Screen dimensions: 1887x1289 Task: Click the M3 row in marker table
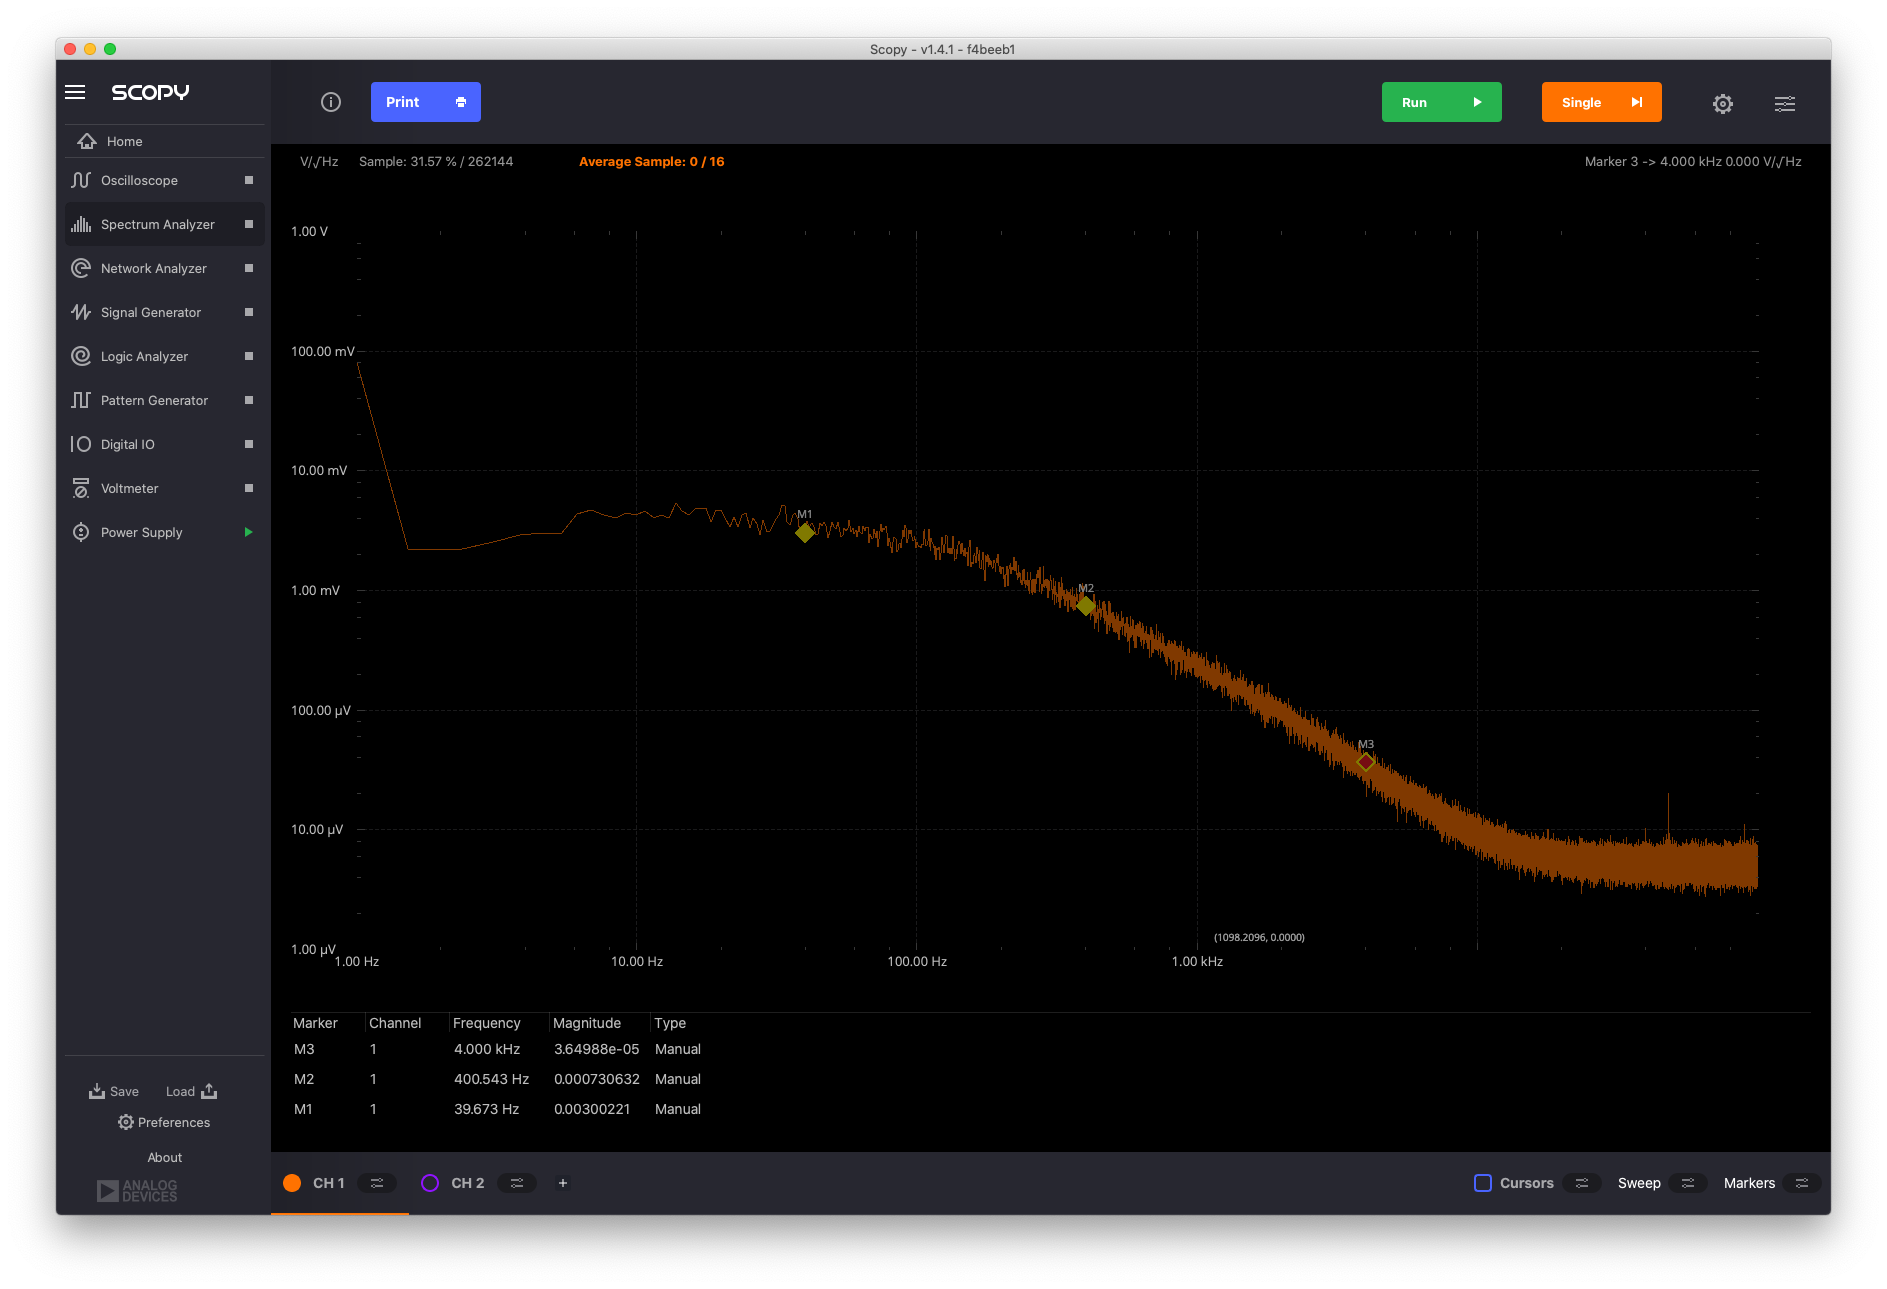[497, 1049]
